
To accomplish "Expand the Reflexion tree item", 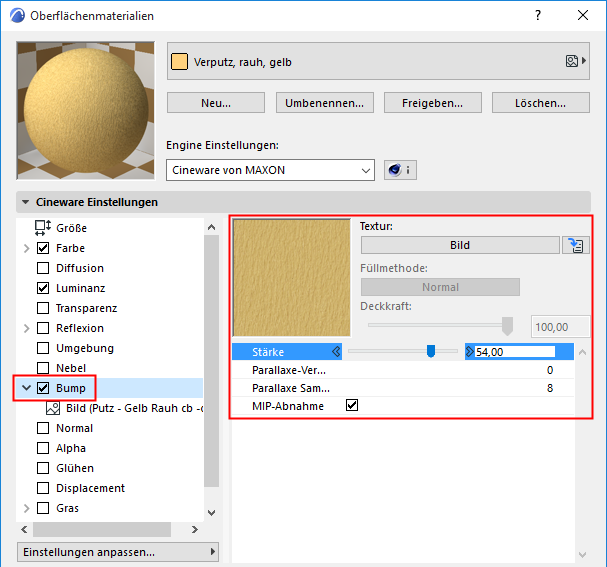I will (26, 328).
